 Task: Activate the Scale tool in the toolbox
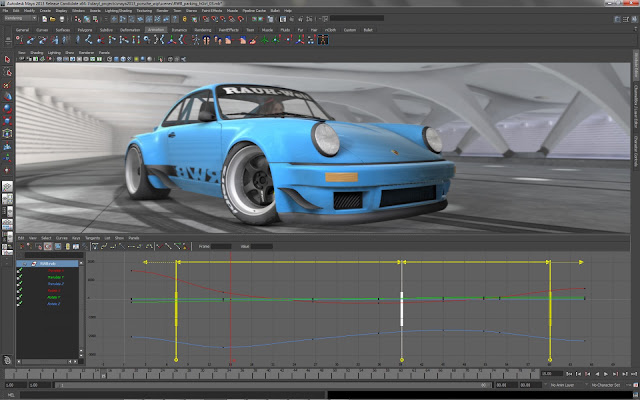7,121
